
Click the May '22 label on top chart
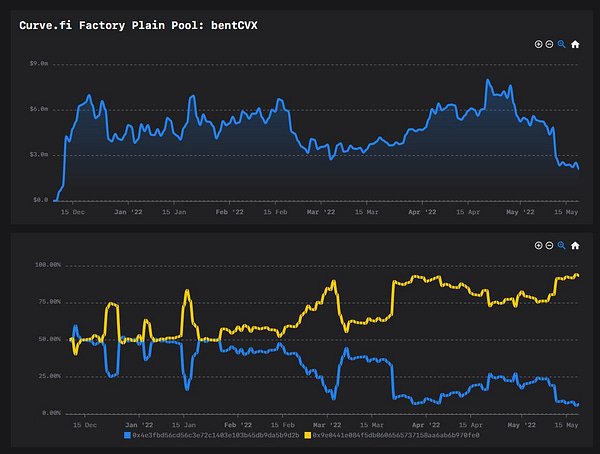coord(520,212)
